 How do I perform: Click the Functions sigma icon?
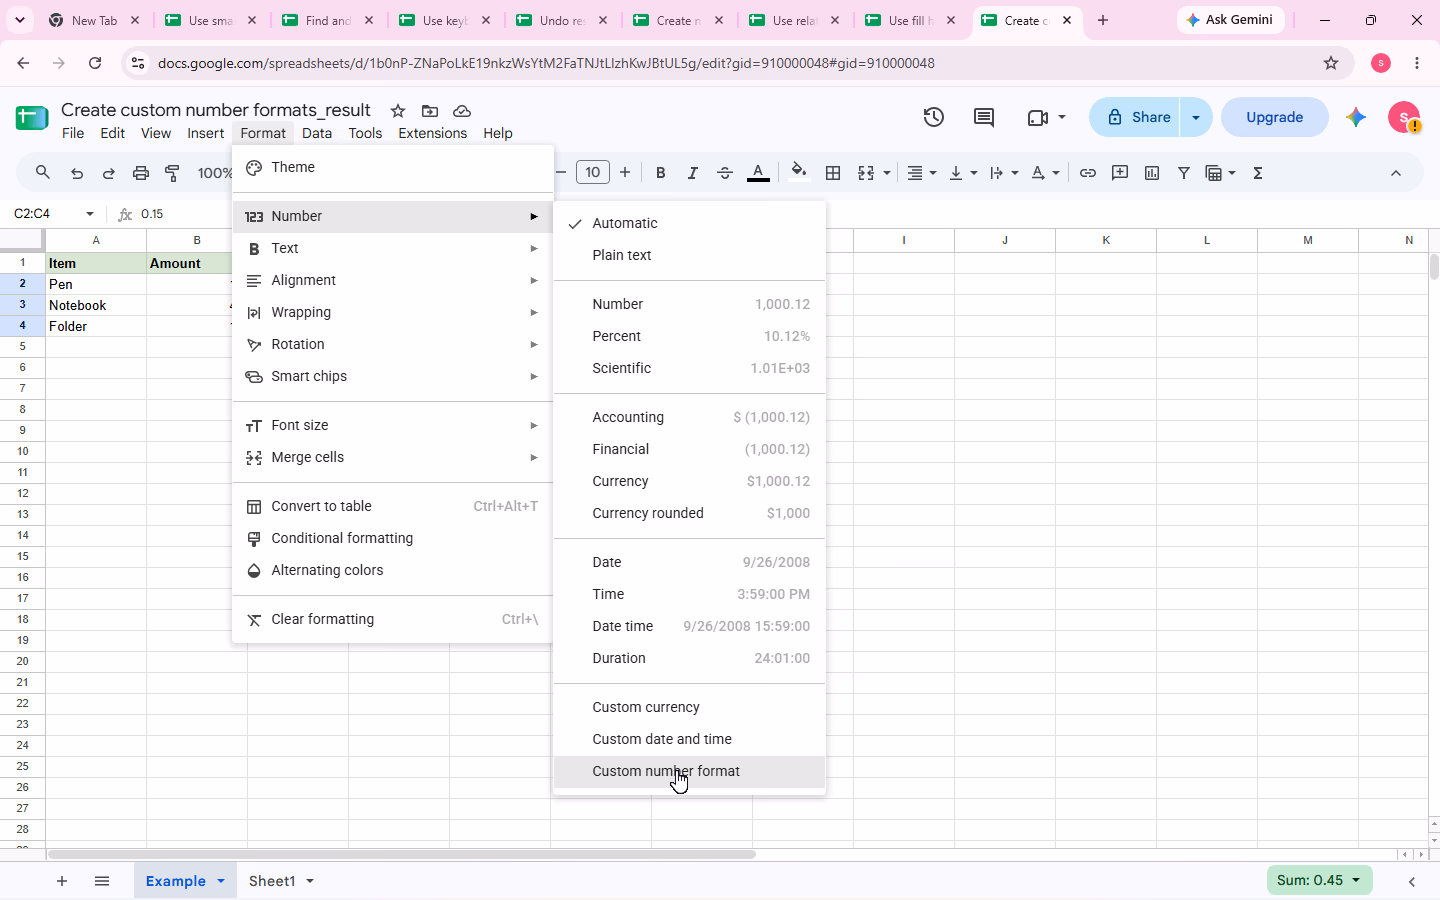tap(1258, 173)
